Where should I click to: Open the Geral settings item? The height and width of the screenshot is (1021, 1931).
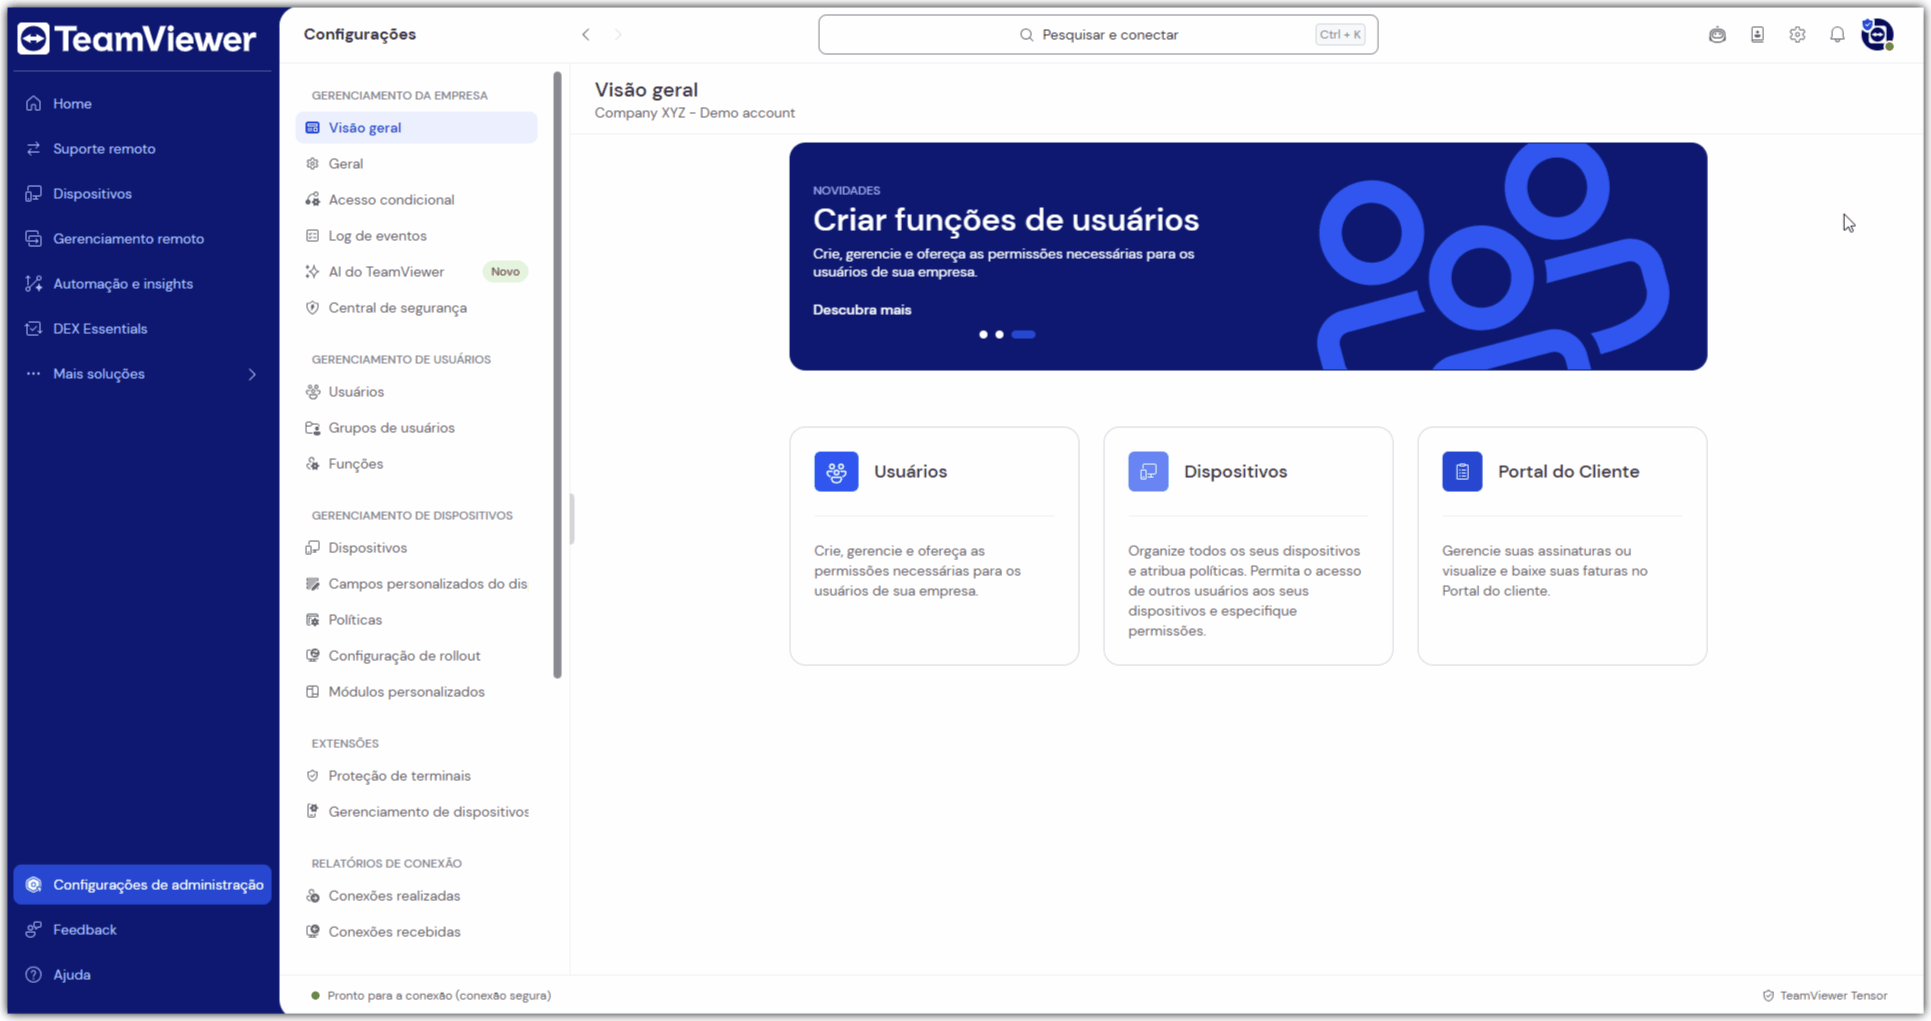click(416, 163)
